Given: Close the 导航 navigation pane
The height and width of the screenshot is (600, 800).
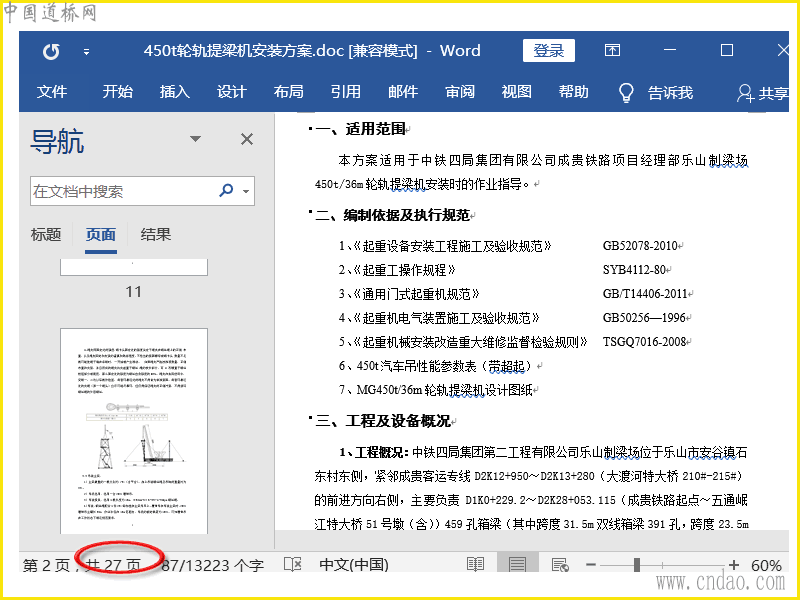Looking at the screenshot, I should [x=247, y=139].
